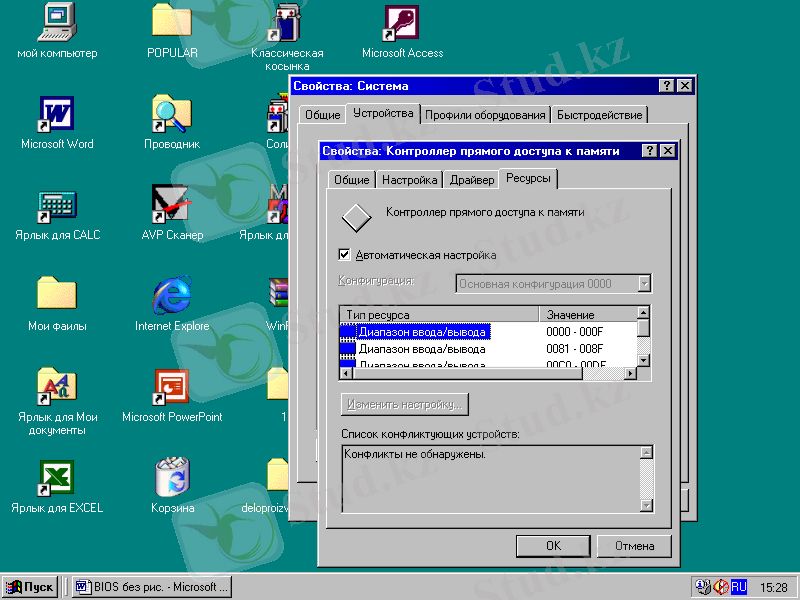800x600 pixels.
Task: Open the Internet Explorer desktop icon
Action: point(172,296)
